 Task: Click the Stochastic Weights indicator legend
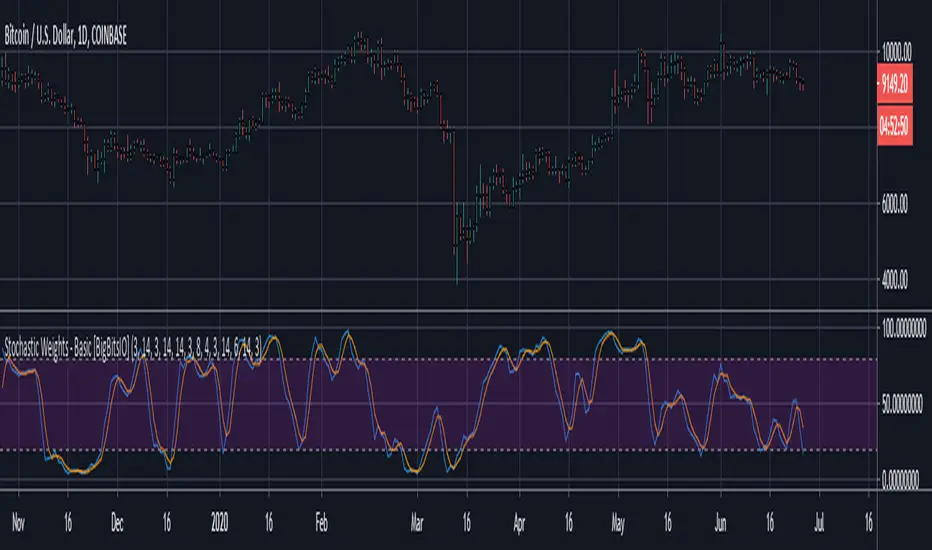click(x=133, y=348)
